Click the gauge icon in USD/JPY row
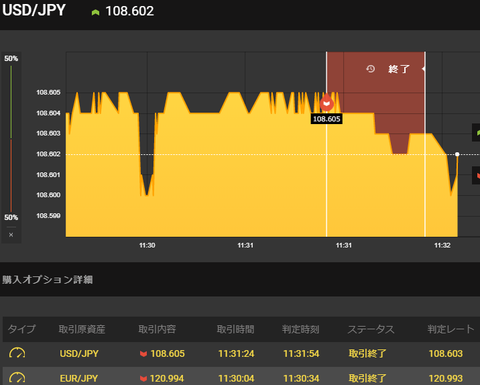480x385 pixels. (x=17, y=353)
